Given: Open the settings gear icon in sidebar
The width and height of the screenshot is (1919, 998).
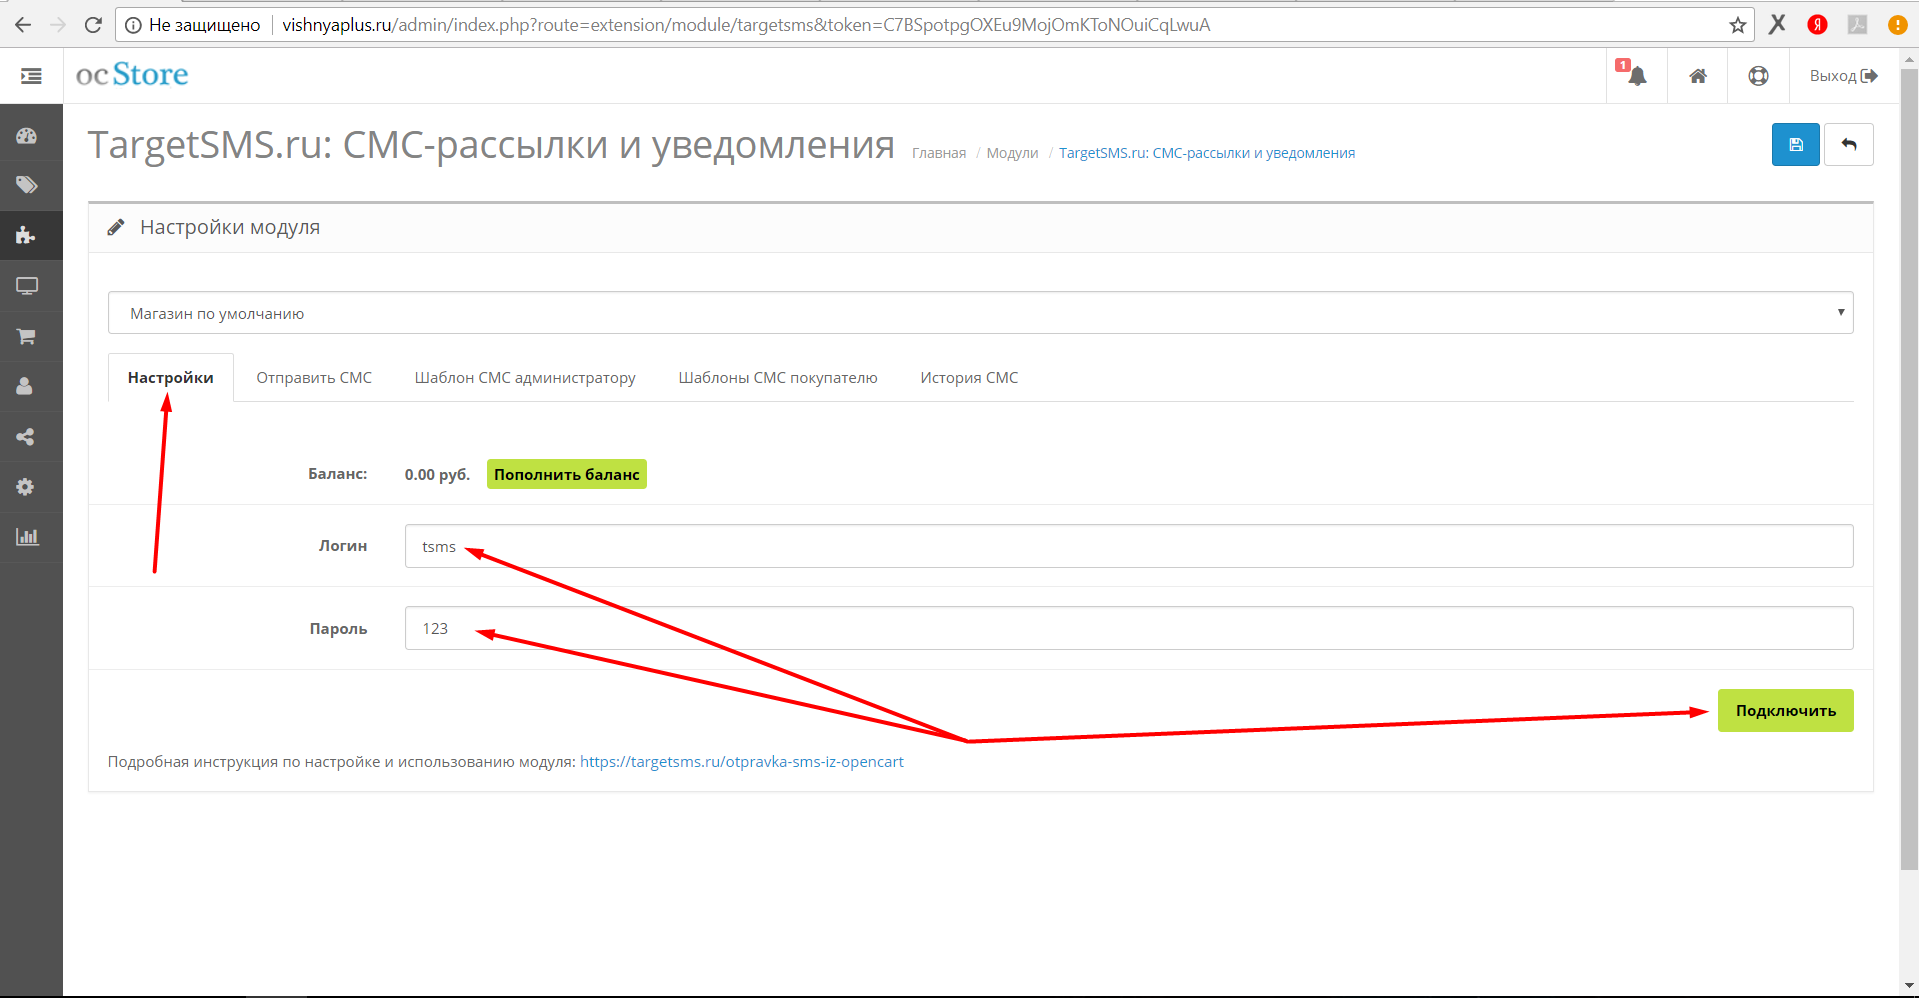Looking at the screenshot, I should point(27,487).
